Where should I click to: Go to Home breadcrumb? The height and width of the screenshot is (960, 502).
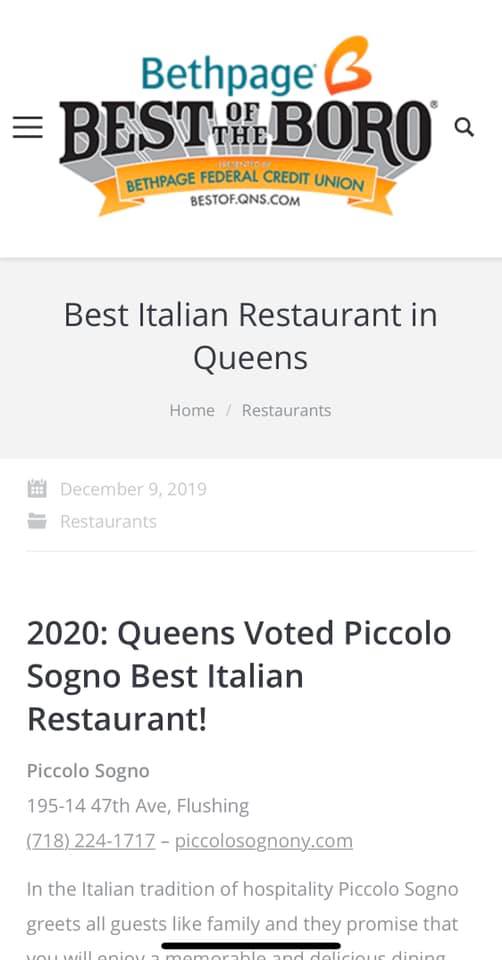click(x=192, y=410)
